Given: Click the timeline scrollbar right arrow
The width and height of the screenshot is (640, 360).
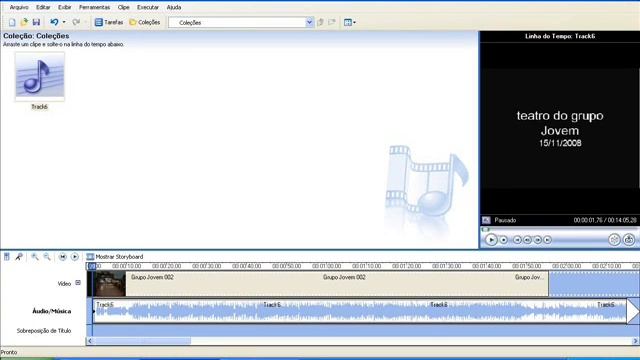Looking at the screenshot, I should (636, 341).
